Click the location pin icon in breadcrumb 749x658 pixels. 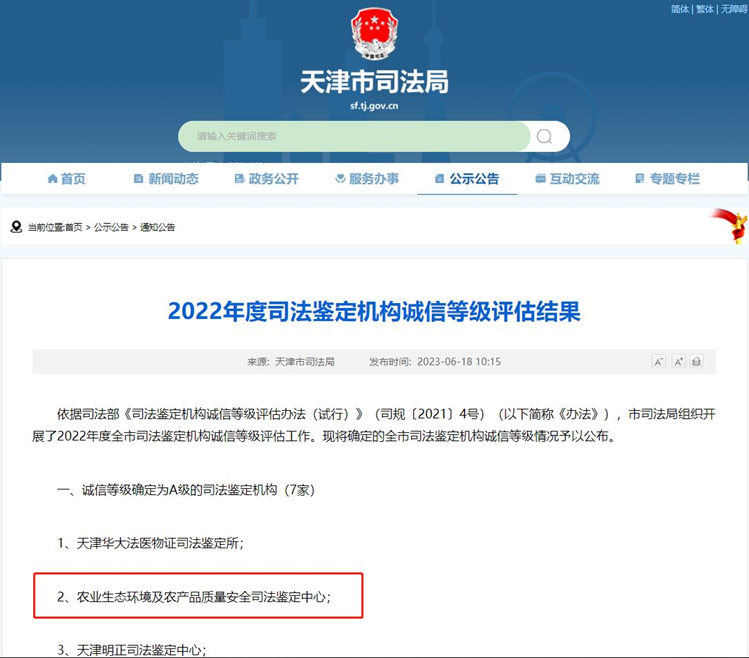pos(16,227)
